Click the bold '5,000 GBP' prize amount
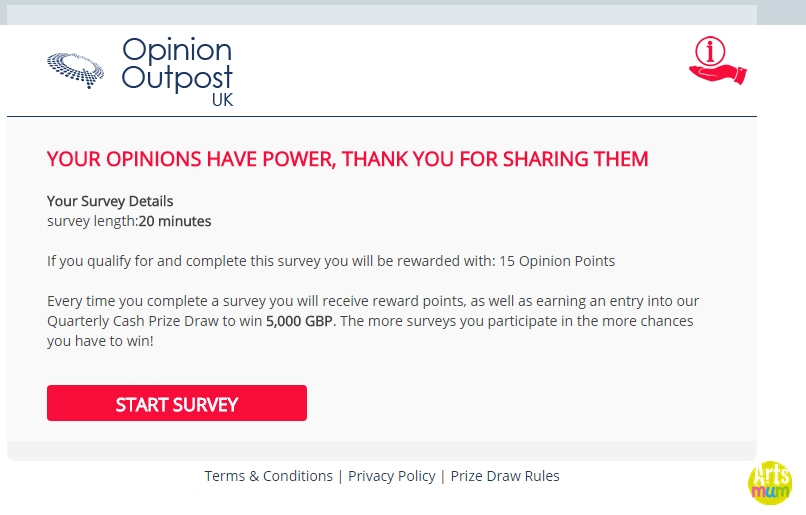Viewport: 806px width, 515px height. coord(299,321)
